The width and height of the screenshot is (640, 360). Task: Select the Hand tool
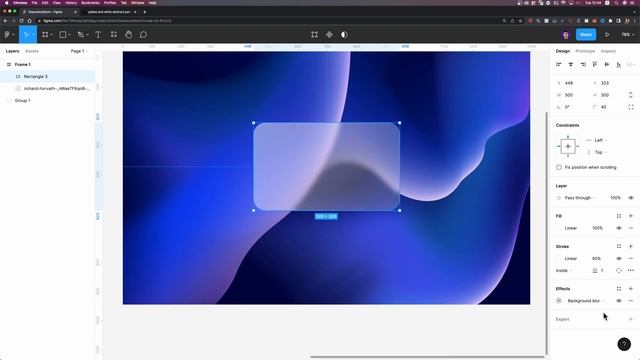tap(129, 35)
